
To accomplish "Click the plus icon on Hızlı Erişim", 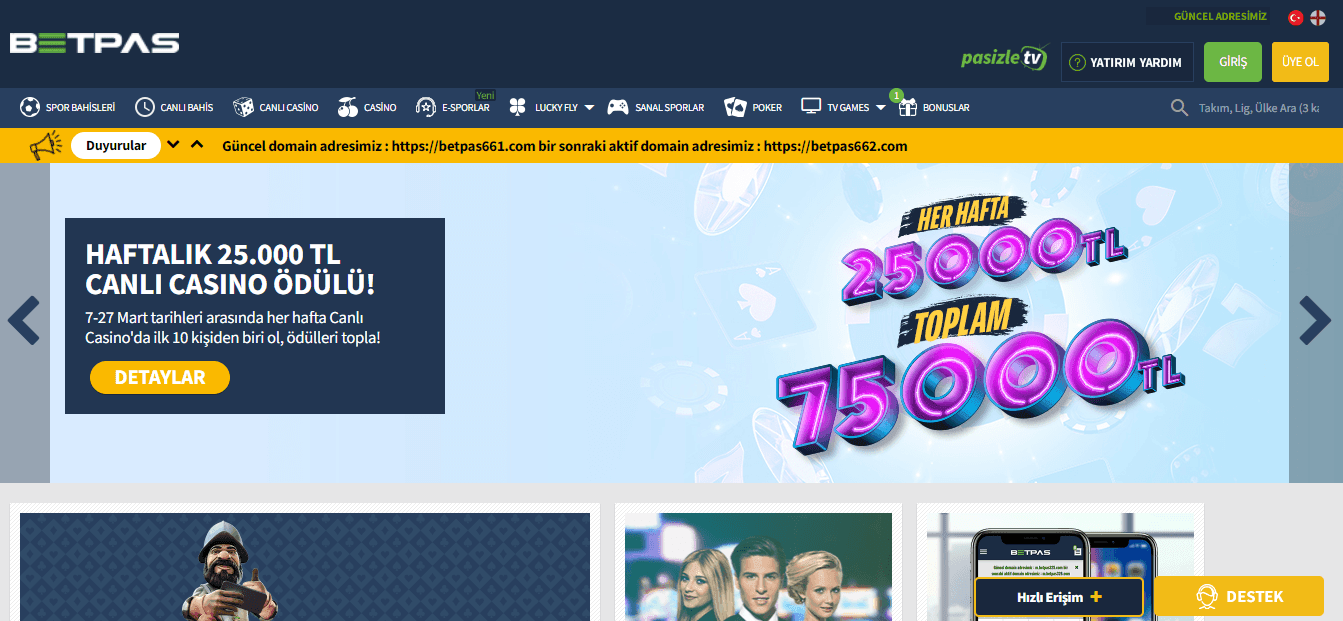I will [1096, 597].
